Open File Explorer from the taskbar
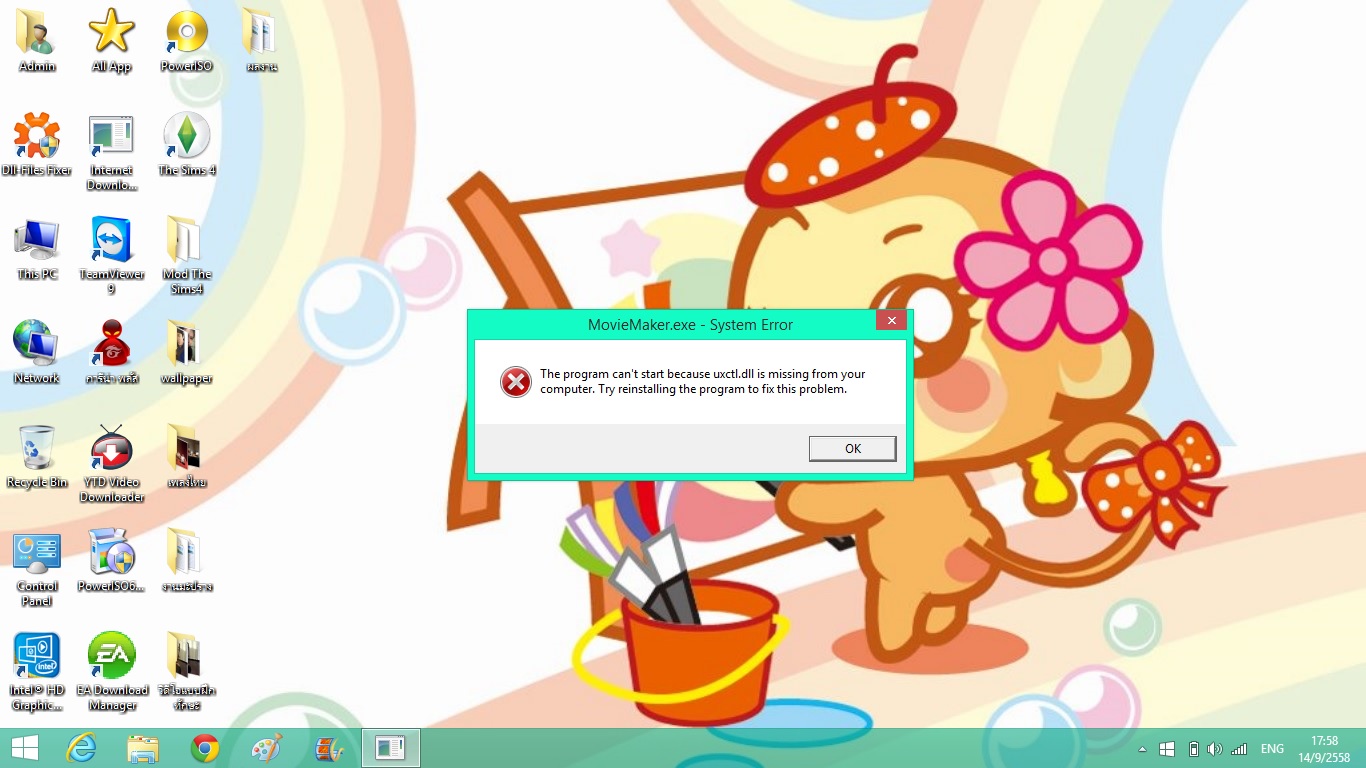The image size is (1366, 768). pos(143,748)
